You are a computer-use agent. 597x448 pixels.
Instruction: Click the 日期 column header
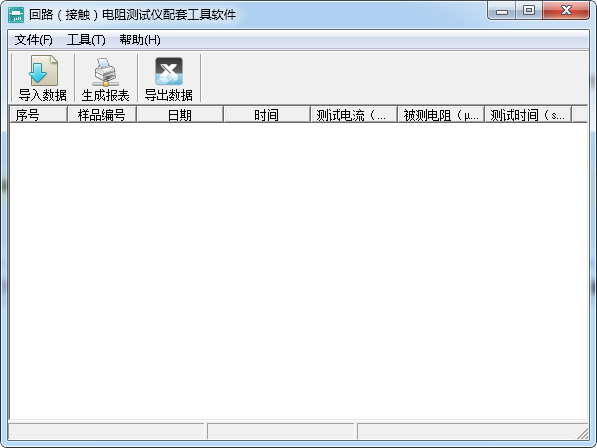click(x=180, y=115)
